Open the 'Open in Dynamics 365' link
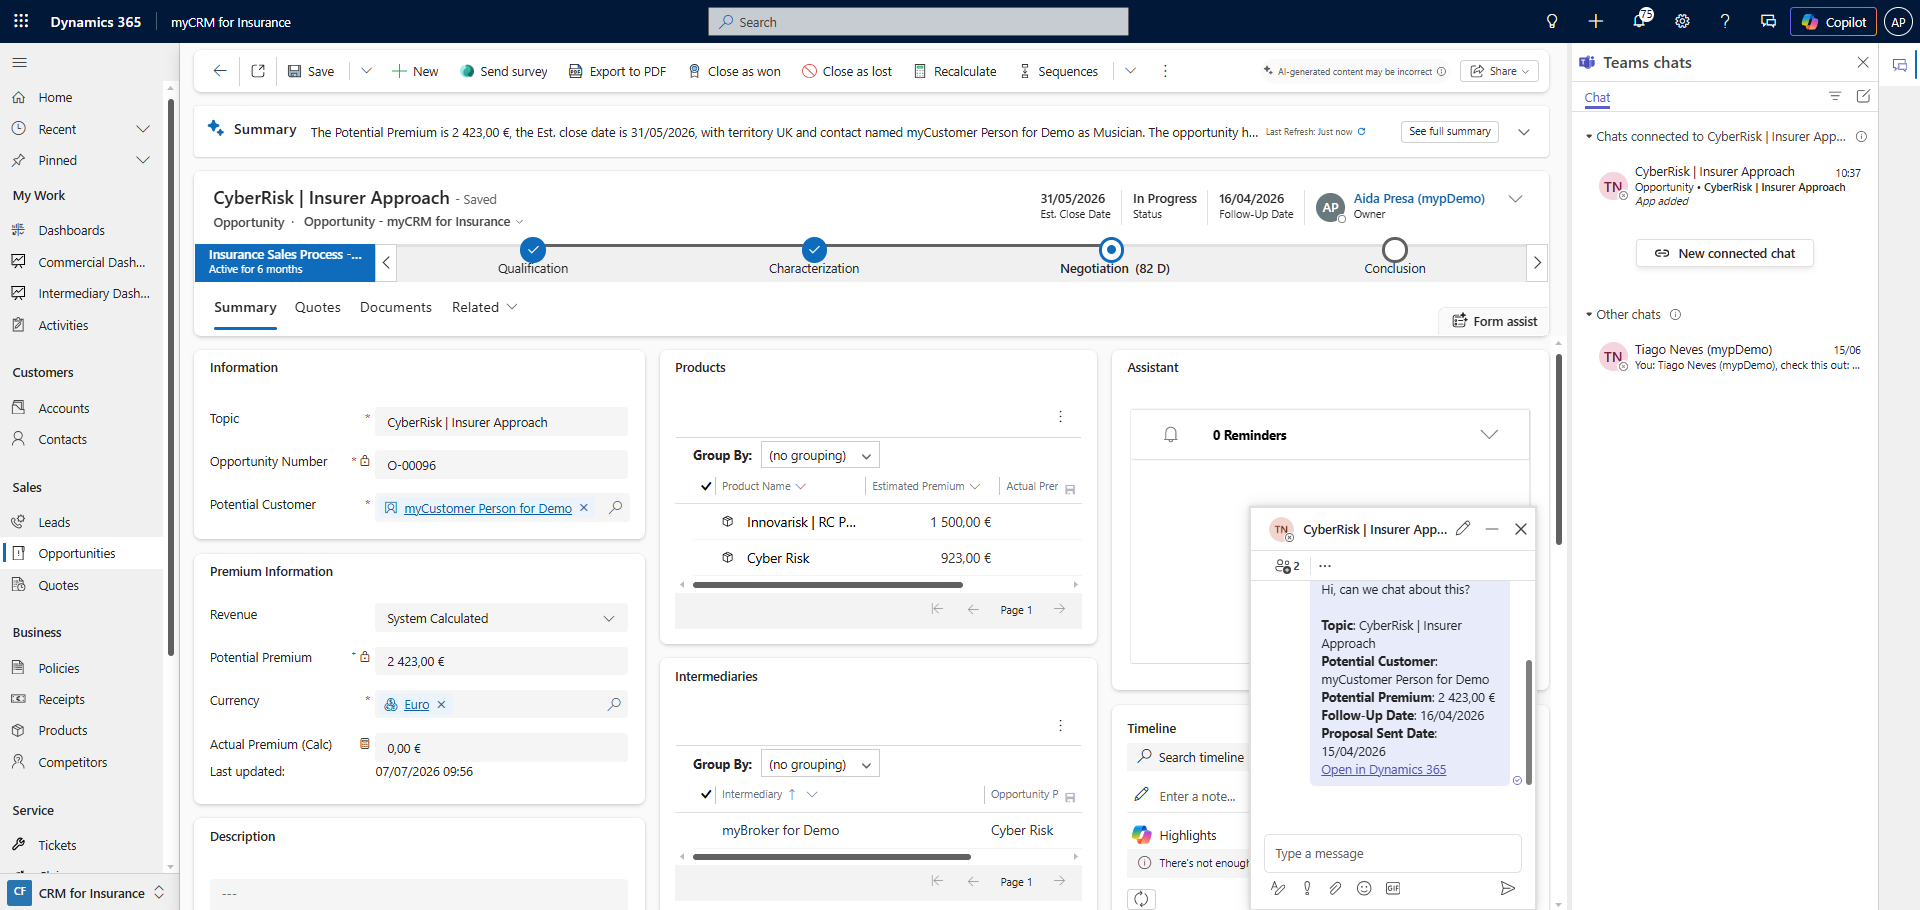The height and width of the screenshot is (910, 1920). click(1383, 770)
